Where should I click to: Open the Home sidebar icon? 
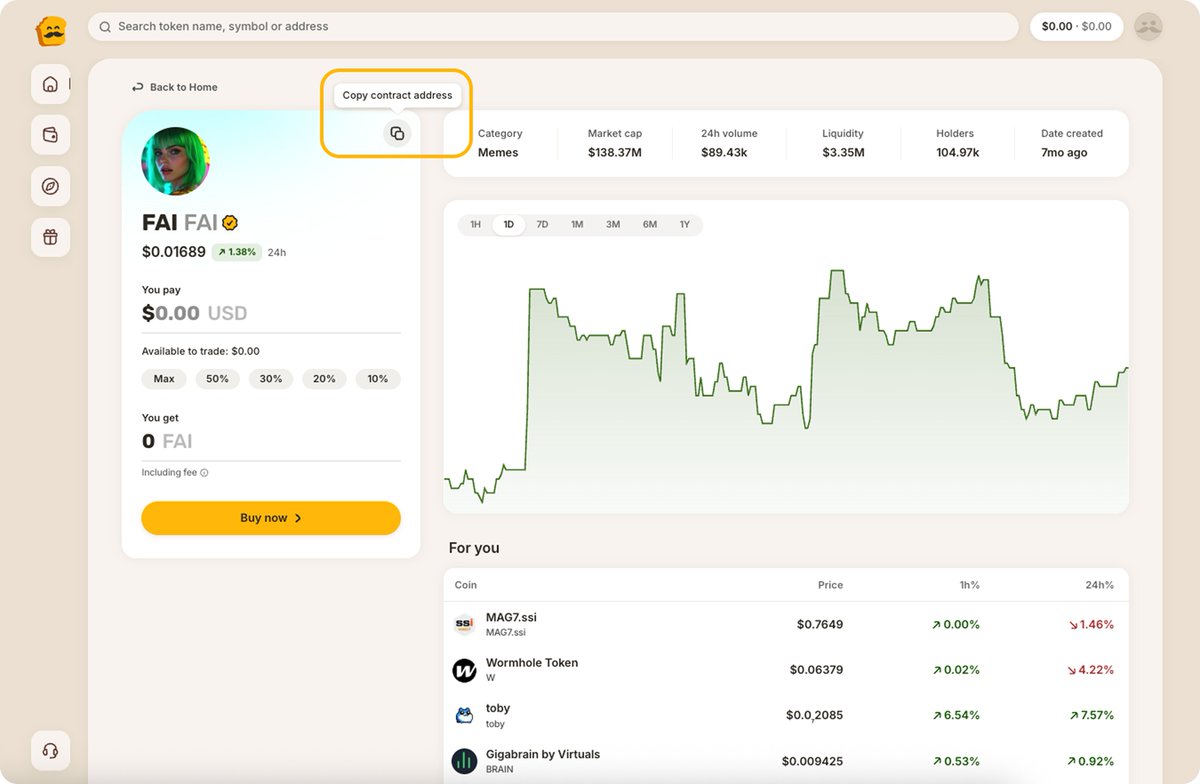[x=51, y=84]
